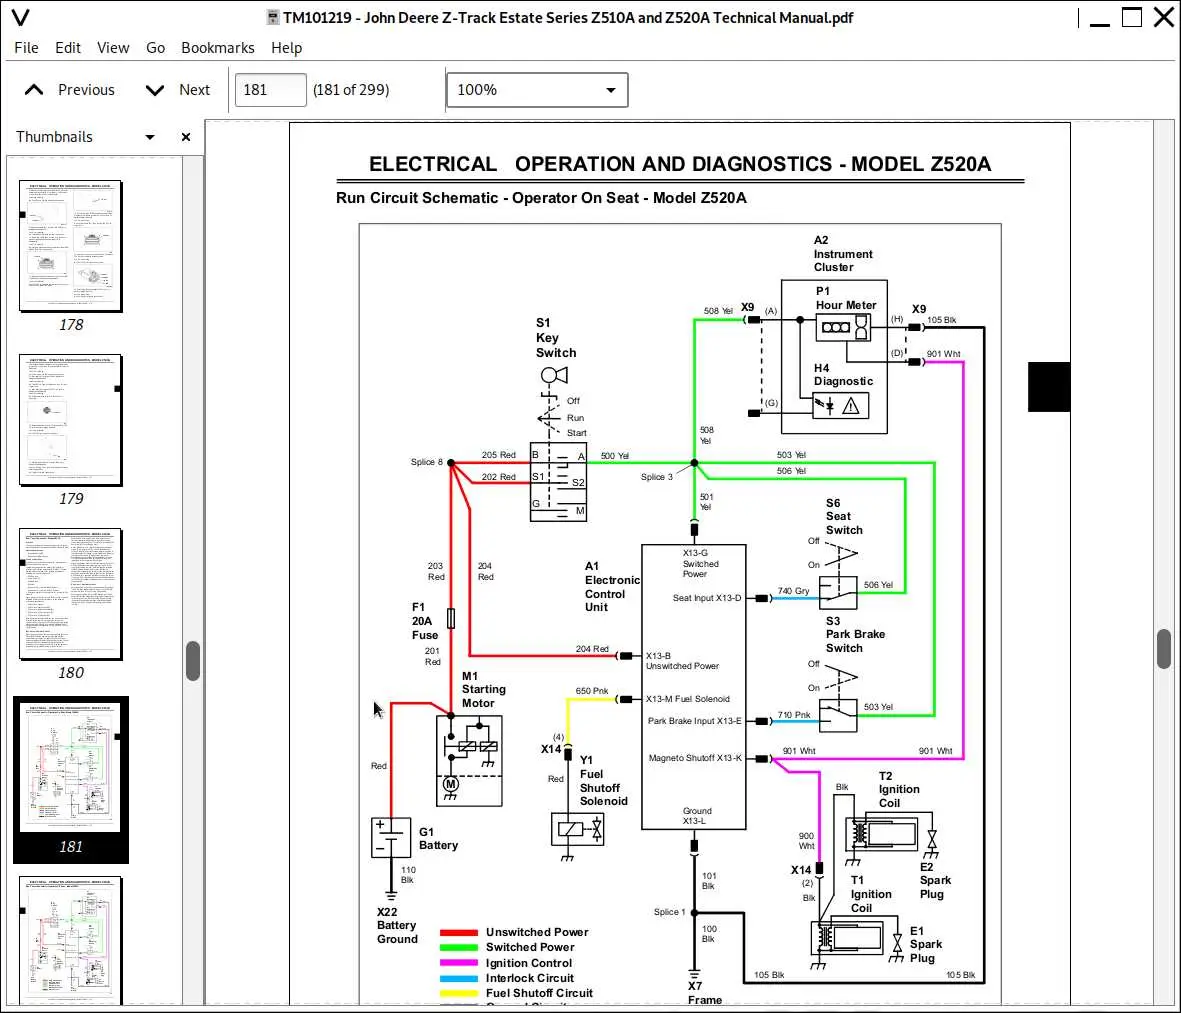Click the 'Splice 1' label
This screenshot has width=1181, height=1013.
670,912
